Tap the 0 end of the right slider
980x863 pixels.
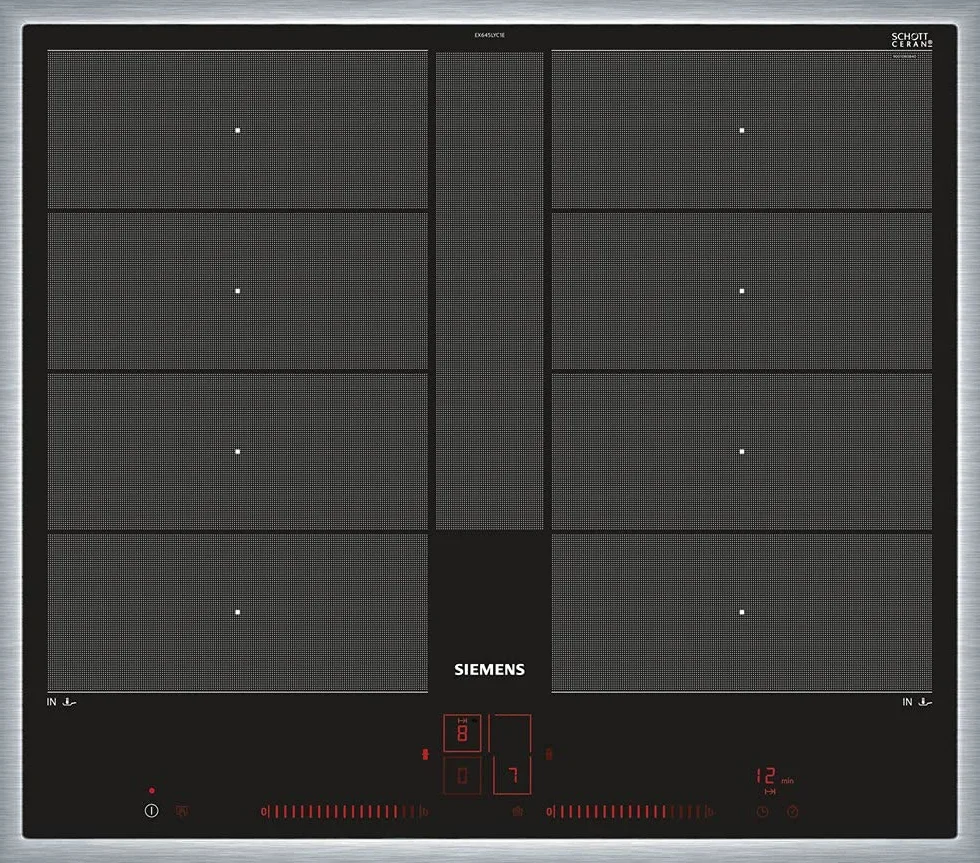pyautogui.click(x=549, y=812)
